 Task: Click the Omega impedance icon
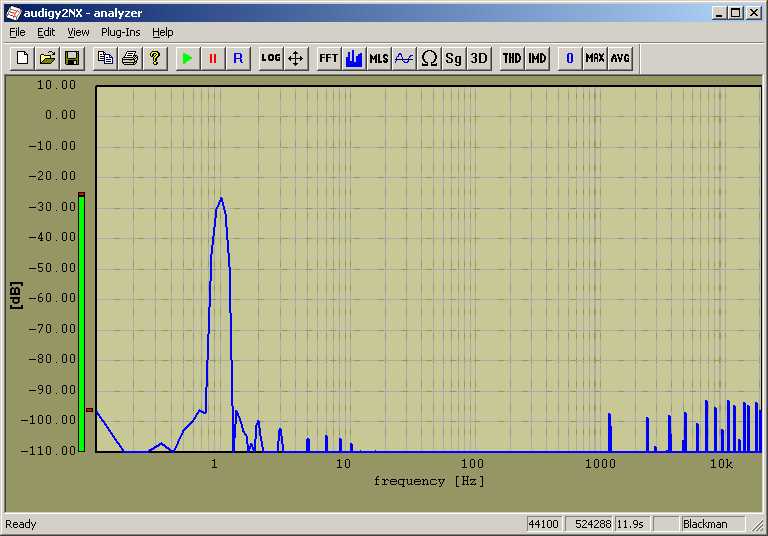(429, 58)
